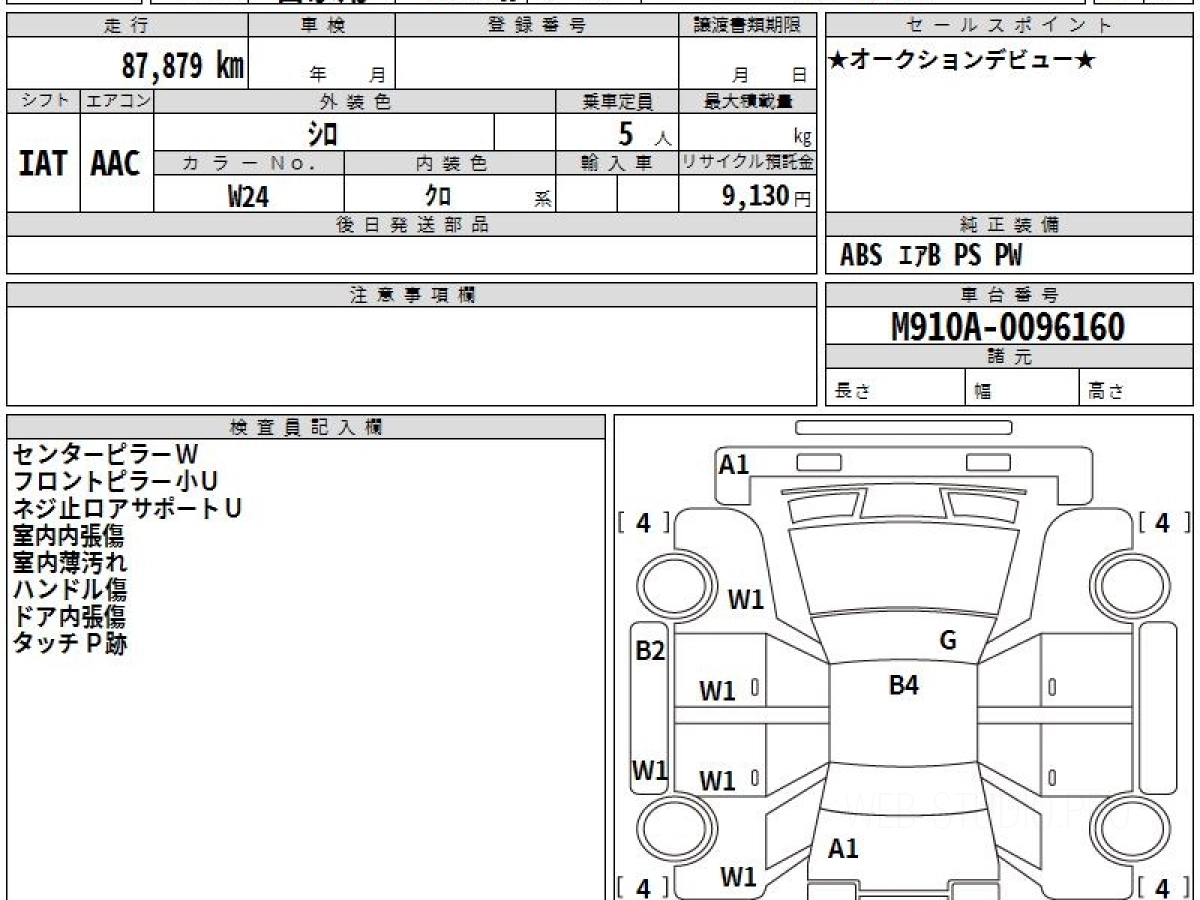Select the note タッチP跡
1200x900 pixels.
(x=70, y=644)
